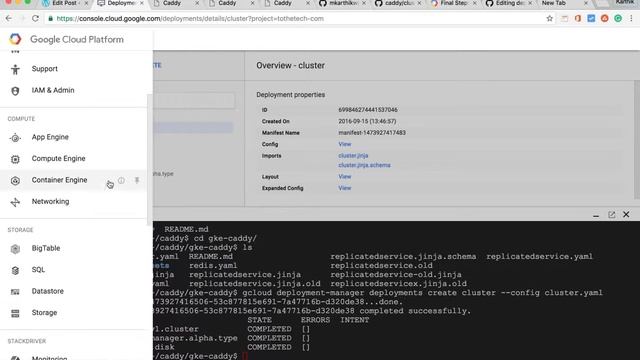Click the Overview - cluster heading
The image size is (640, 360).
tap(291, 65)
